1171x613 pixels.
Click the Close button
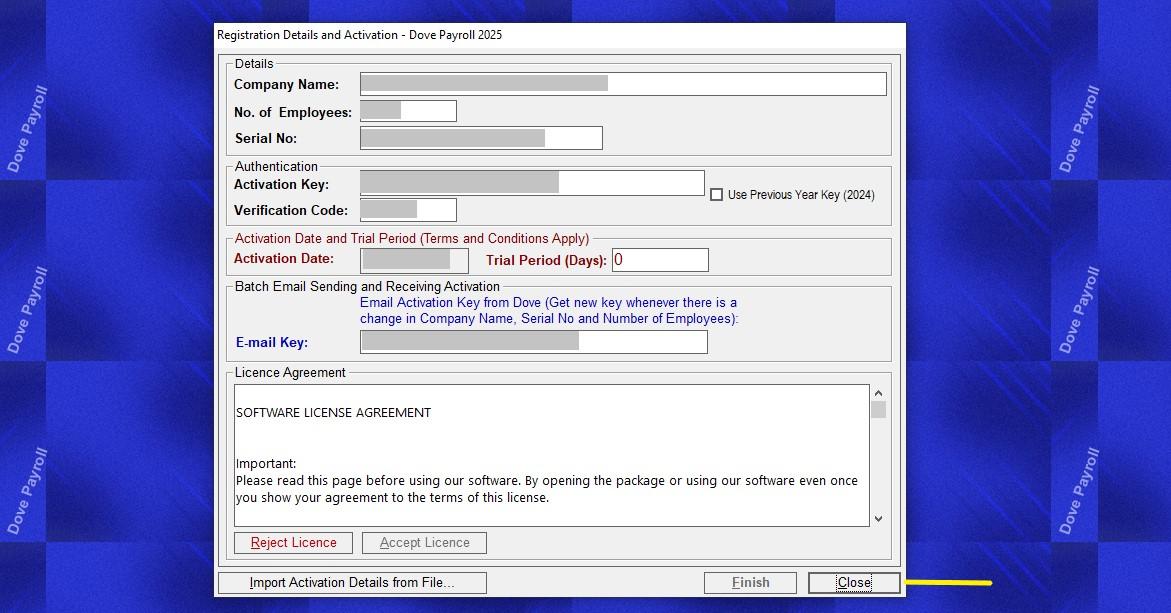(854, 582)
